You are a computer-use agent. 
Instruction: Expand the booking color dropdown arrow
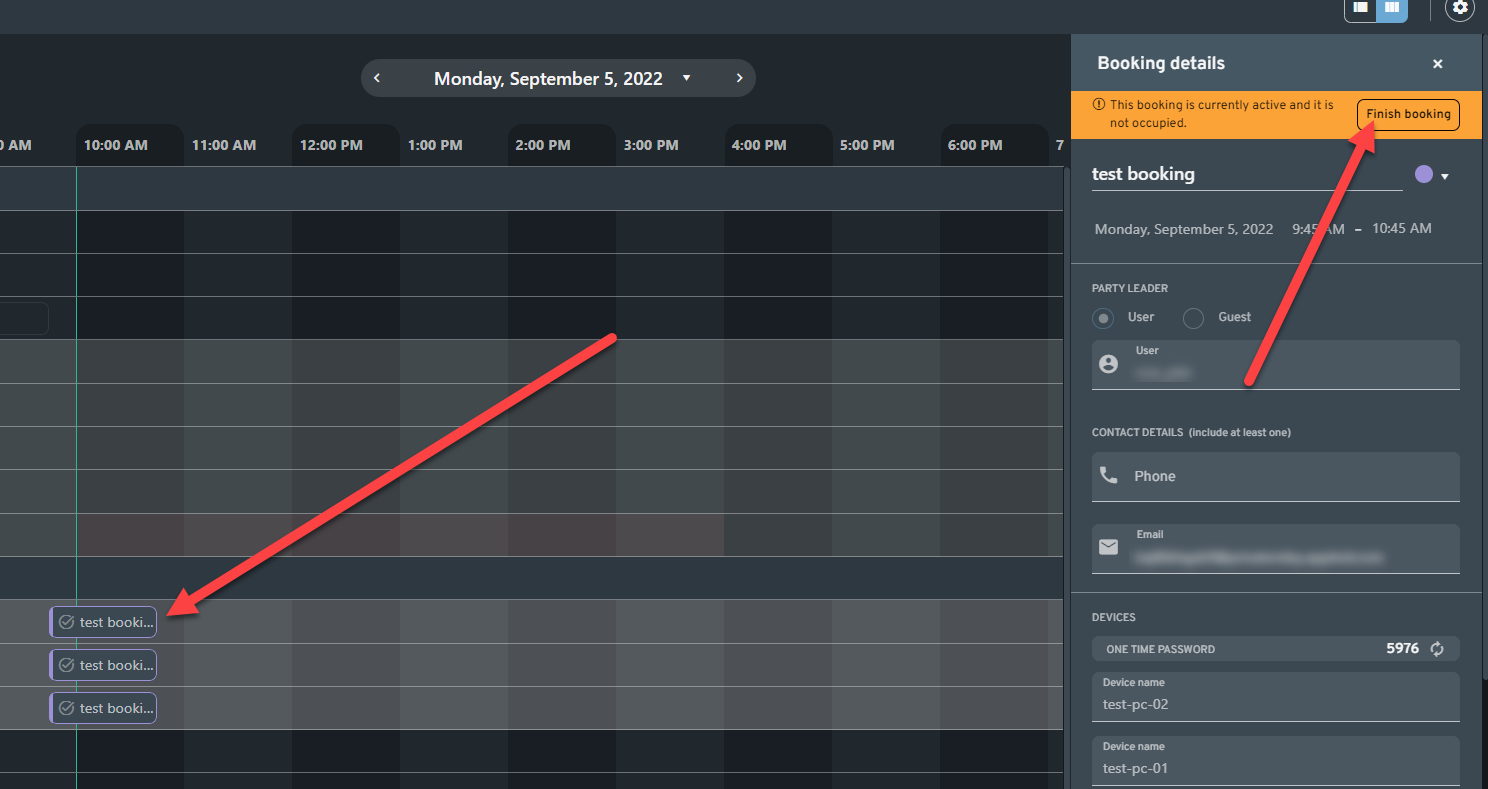coord(1445,176)
